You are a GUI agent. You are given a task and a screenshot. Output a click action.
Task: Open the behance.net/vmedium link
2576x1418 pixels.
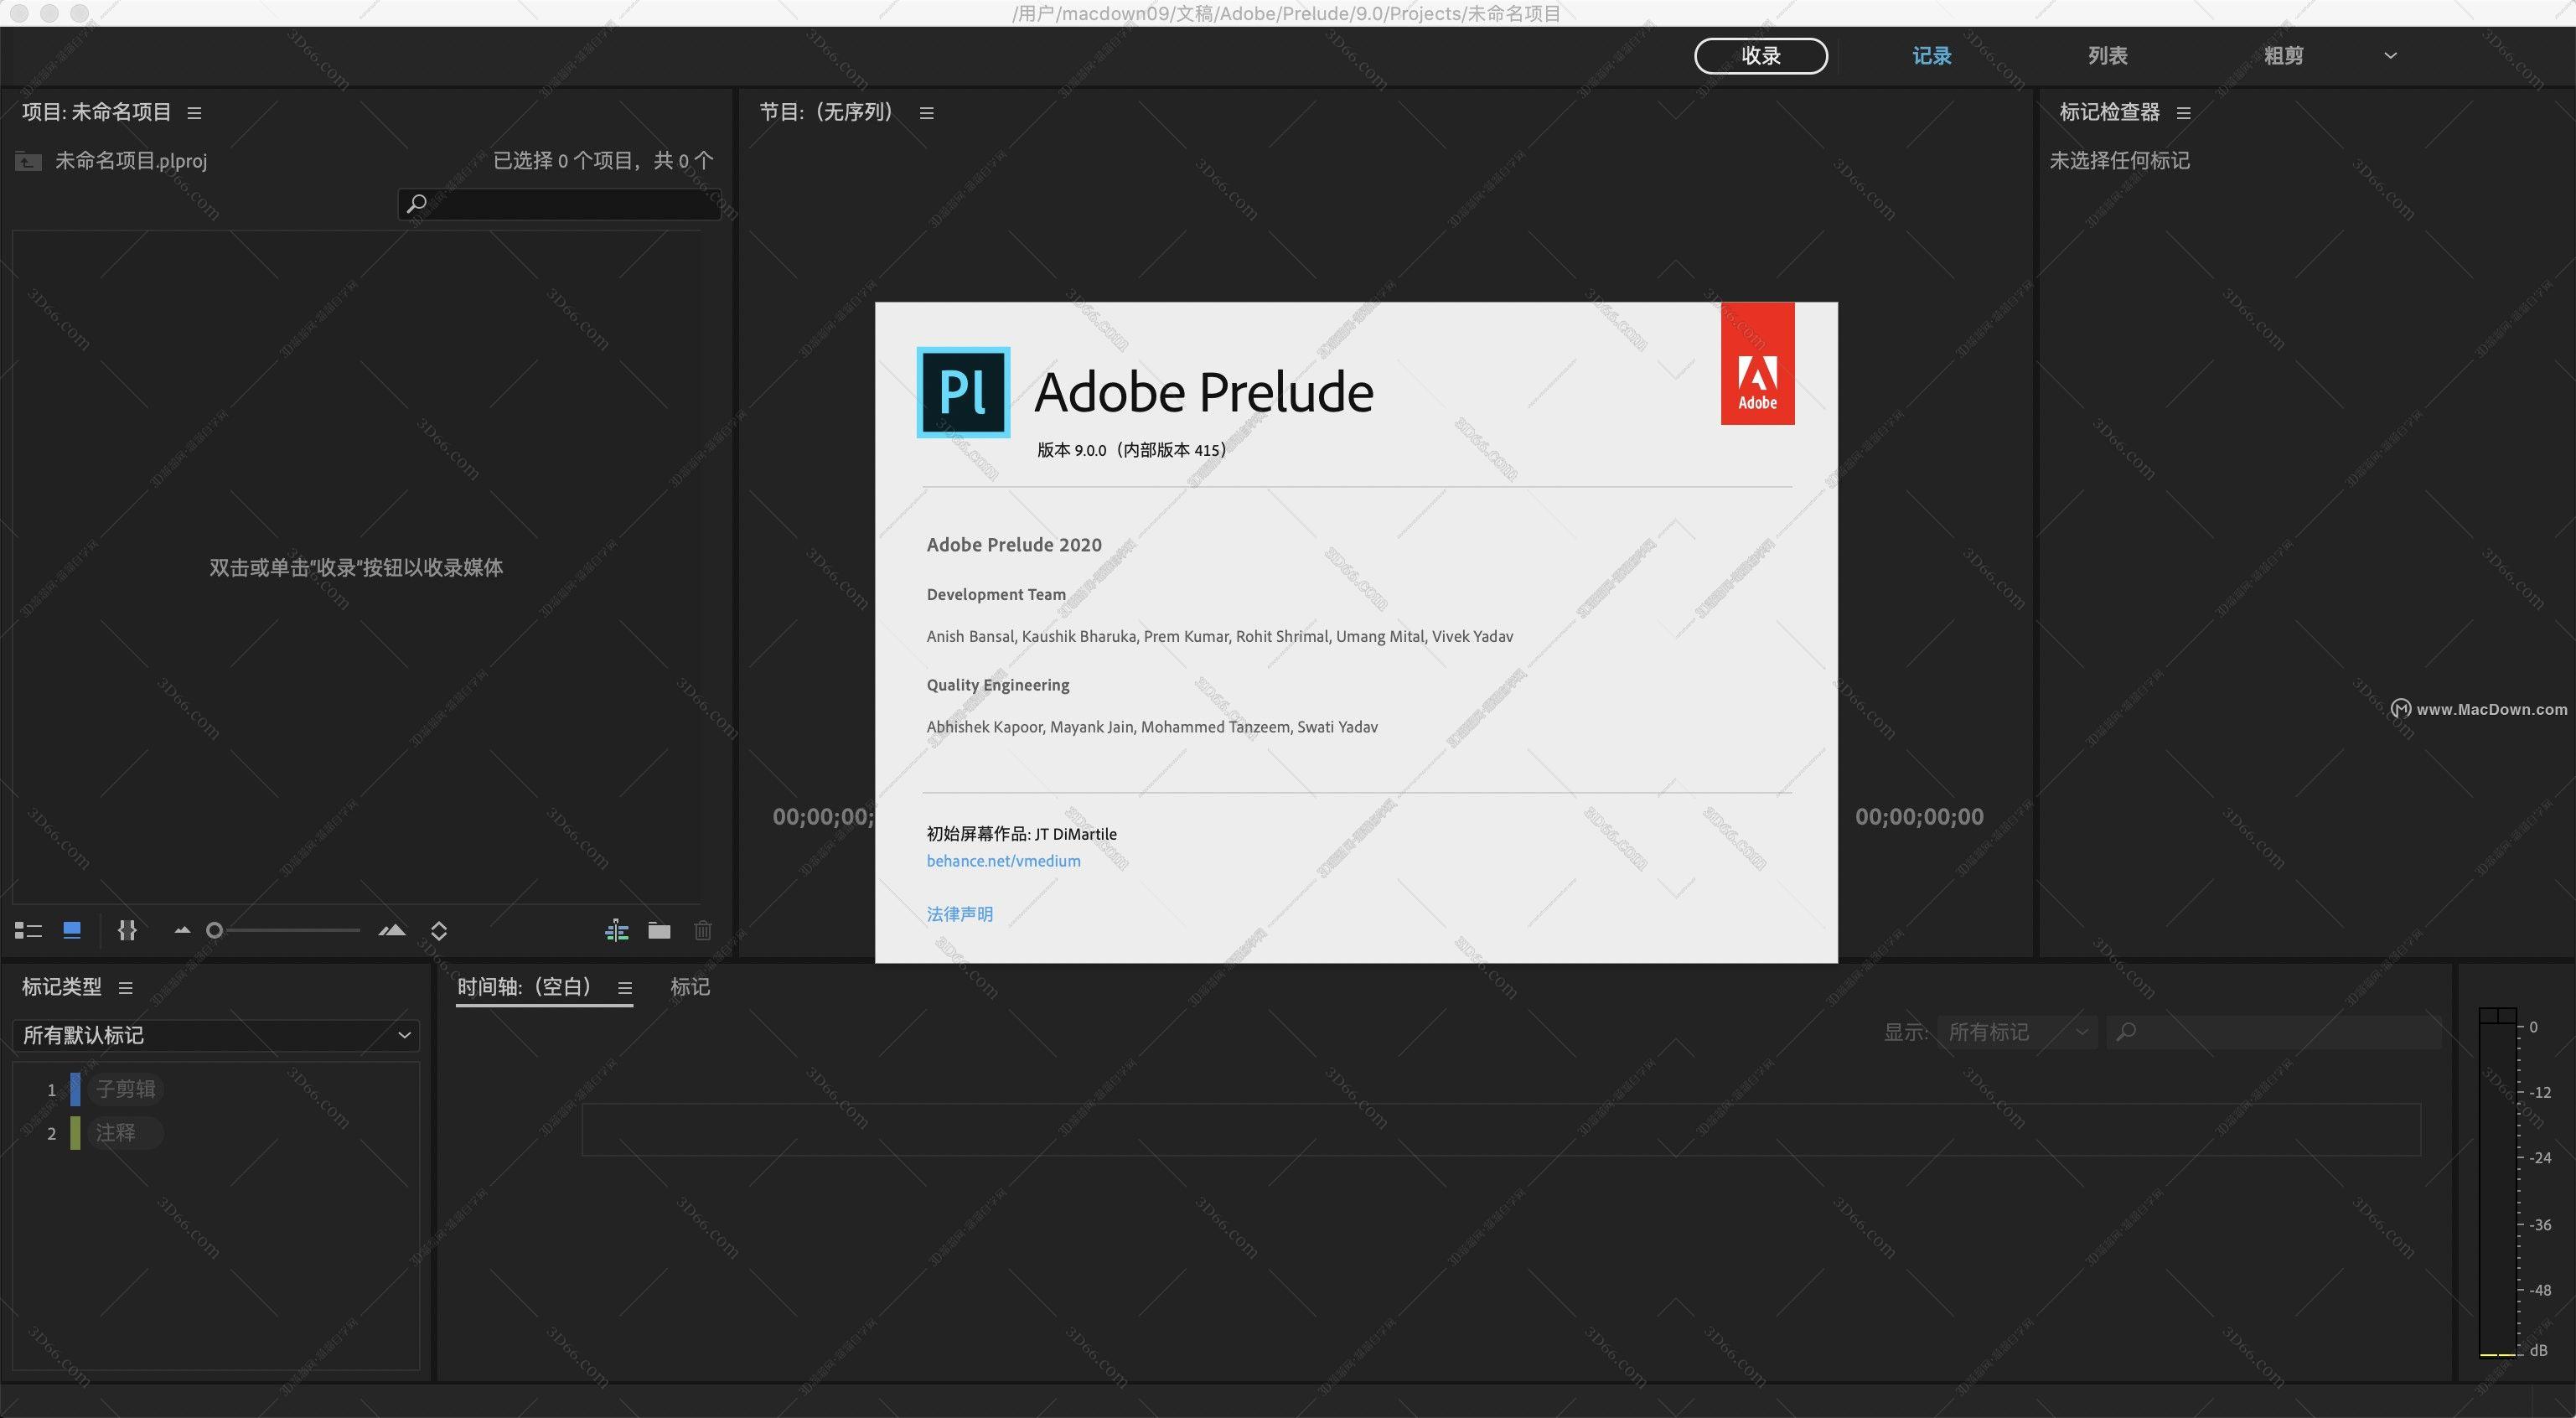1004,859
